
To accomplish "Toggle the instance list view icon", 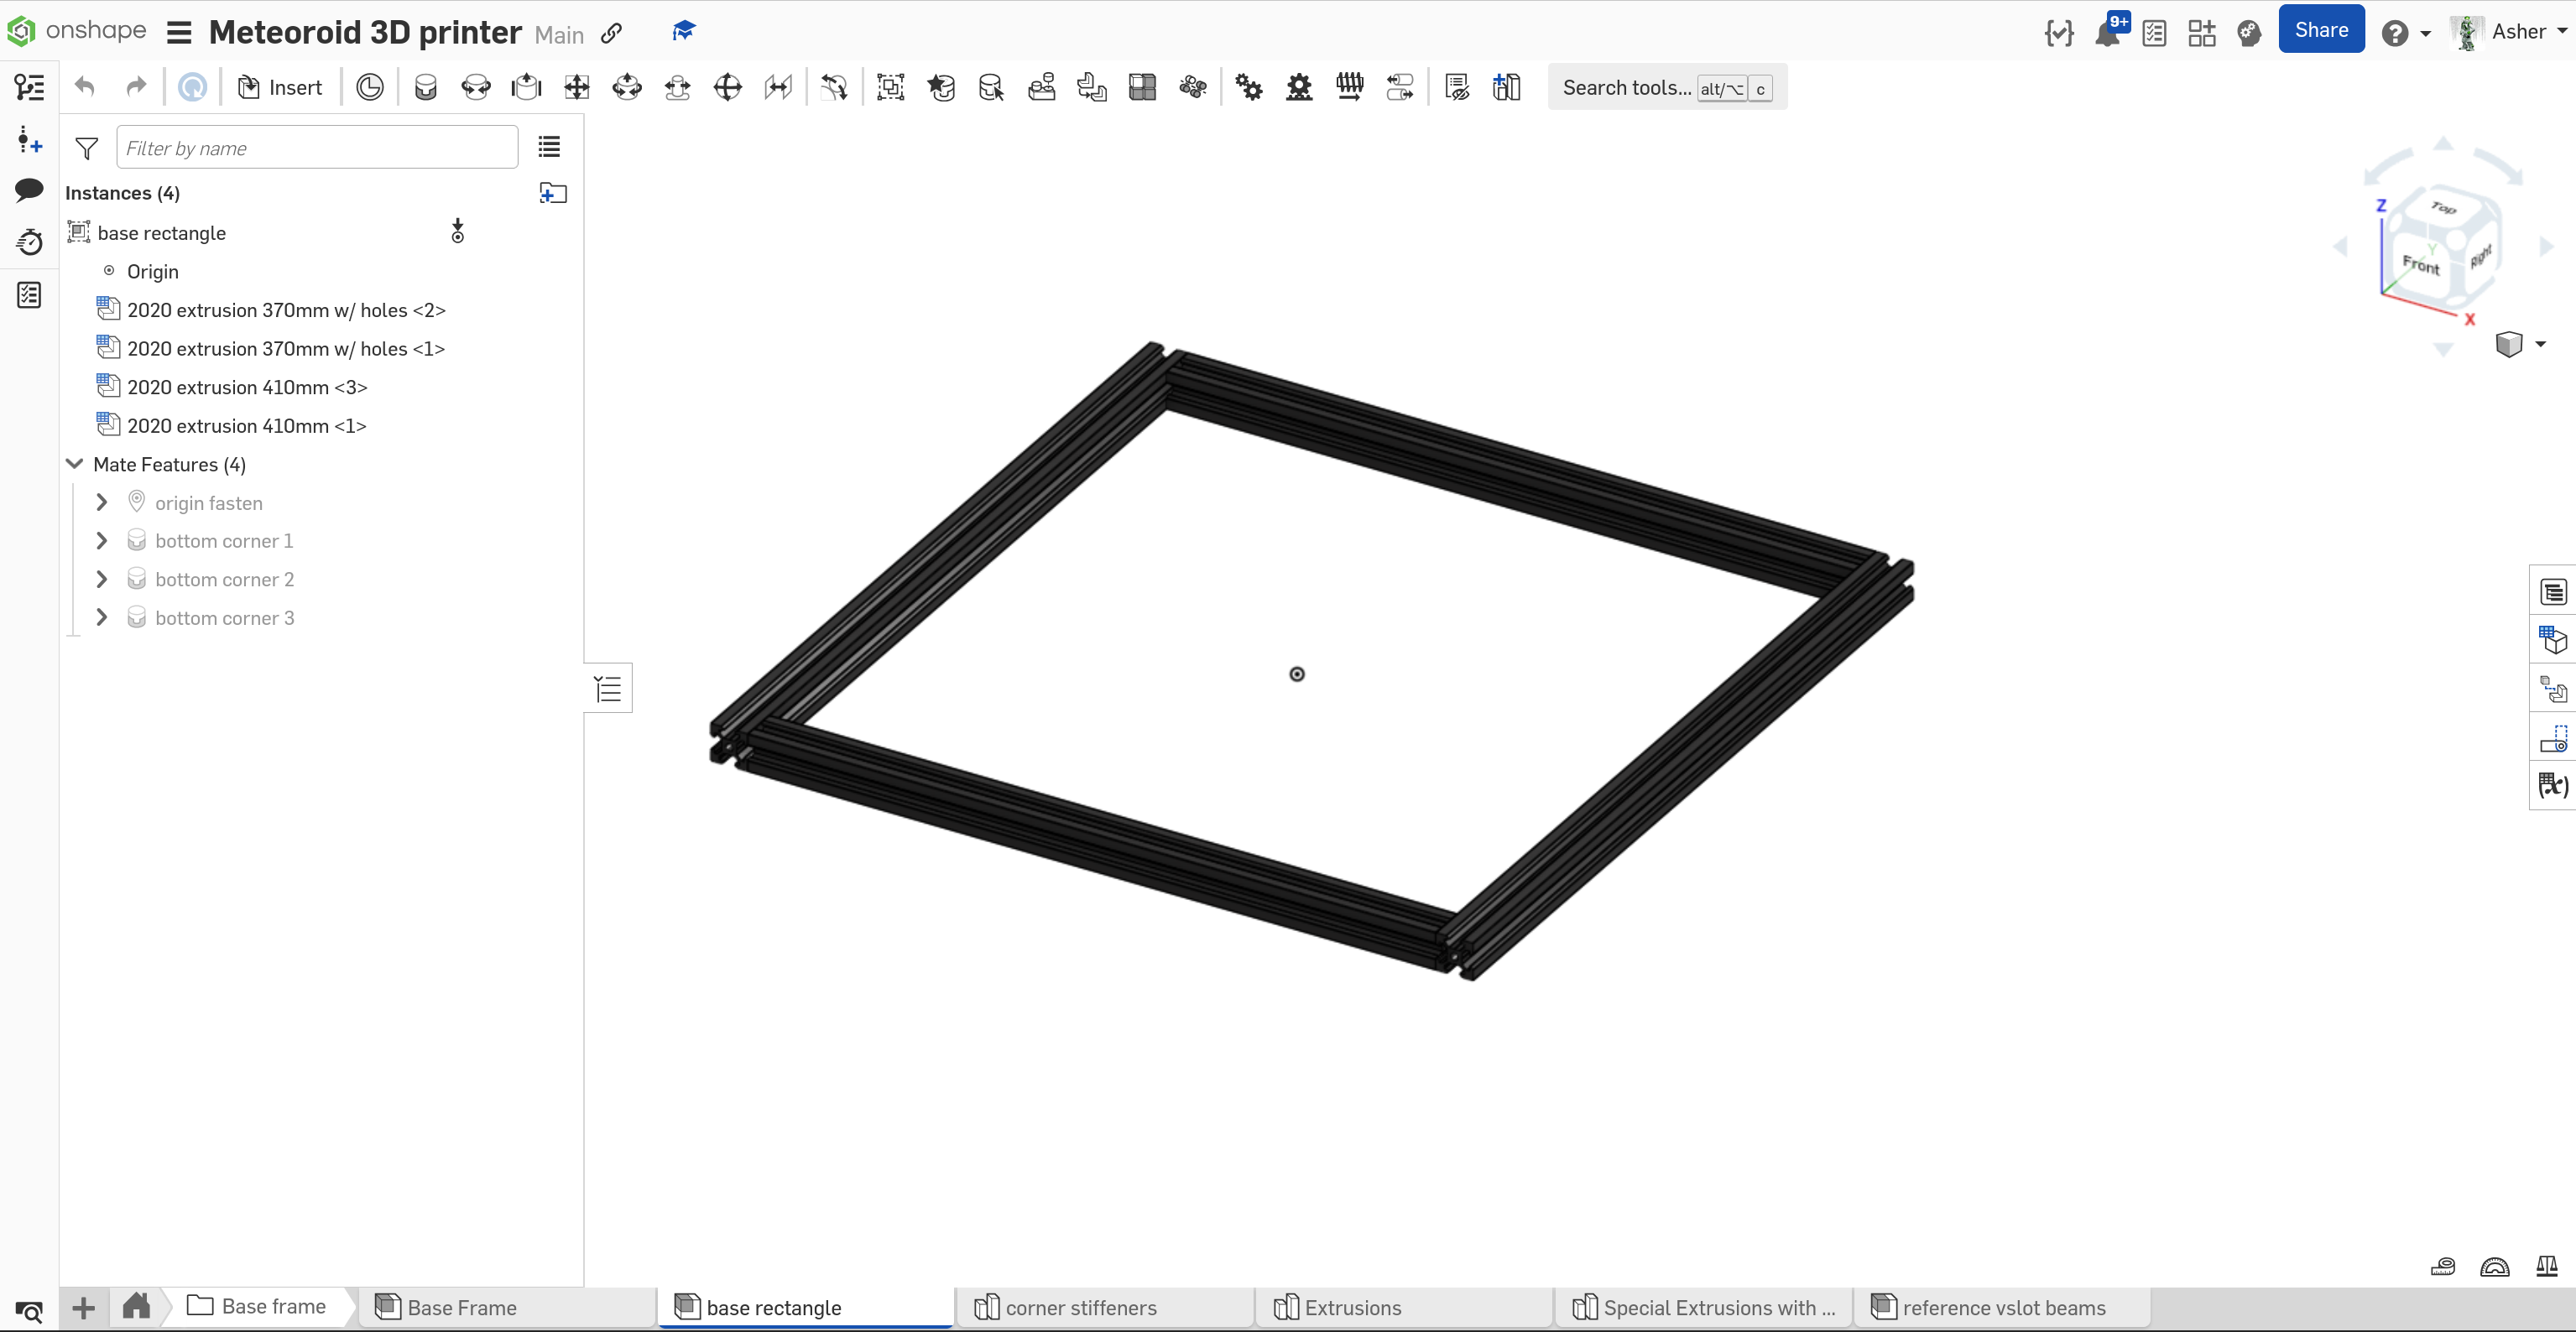I will point(549,147).
